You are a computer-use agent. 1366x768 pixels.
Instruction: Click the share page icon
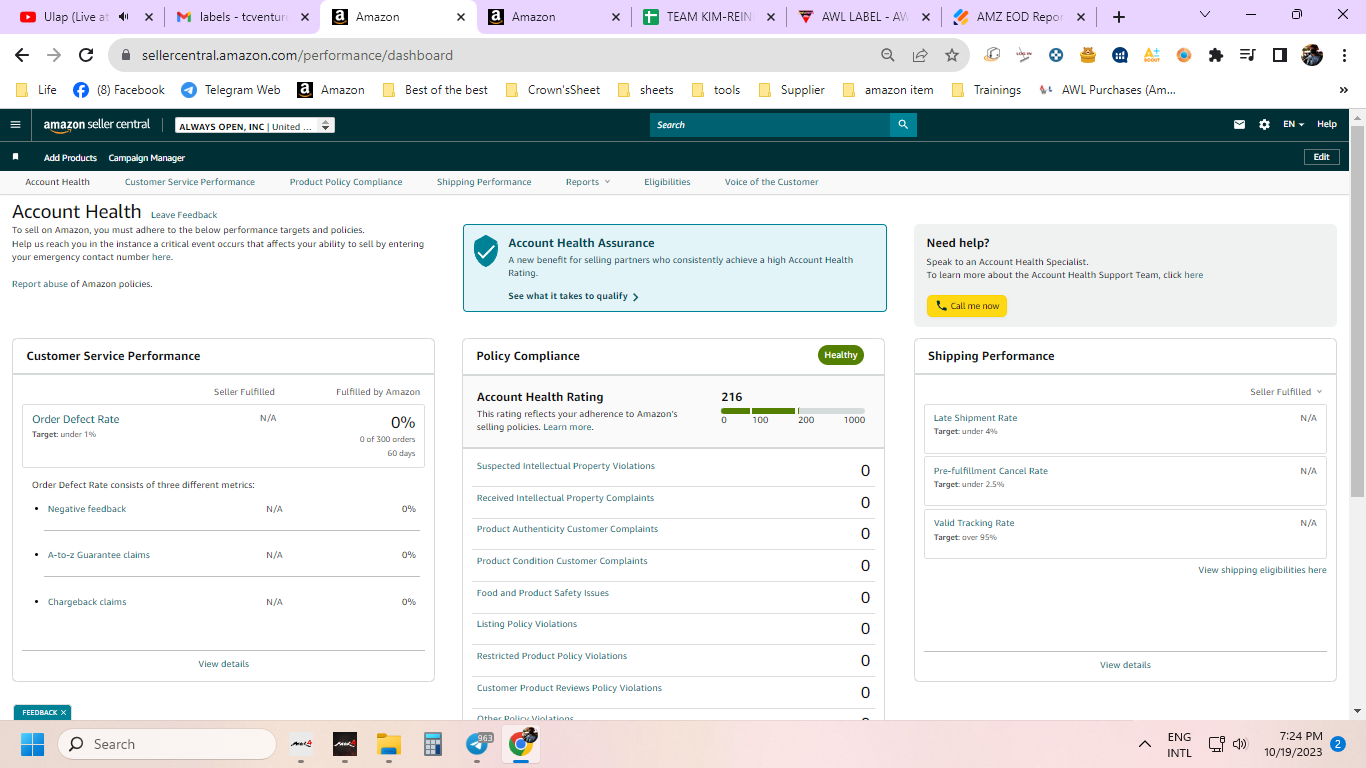[919, 55]
